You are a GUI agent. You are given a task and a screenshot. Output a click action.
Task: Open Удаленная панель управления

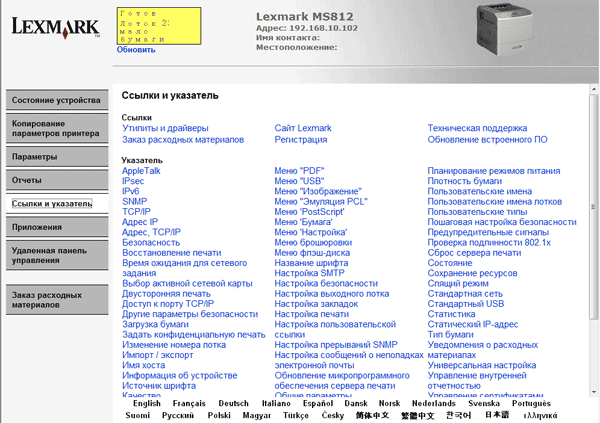click(57, 256)
